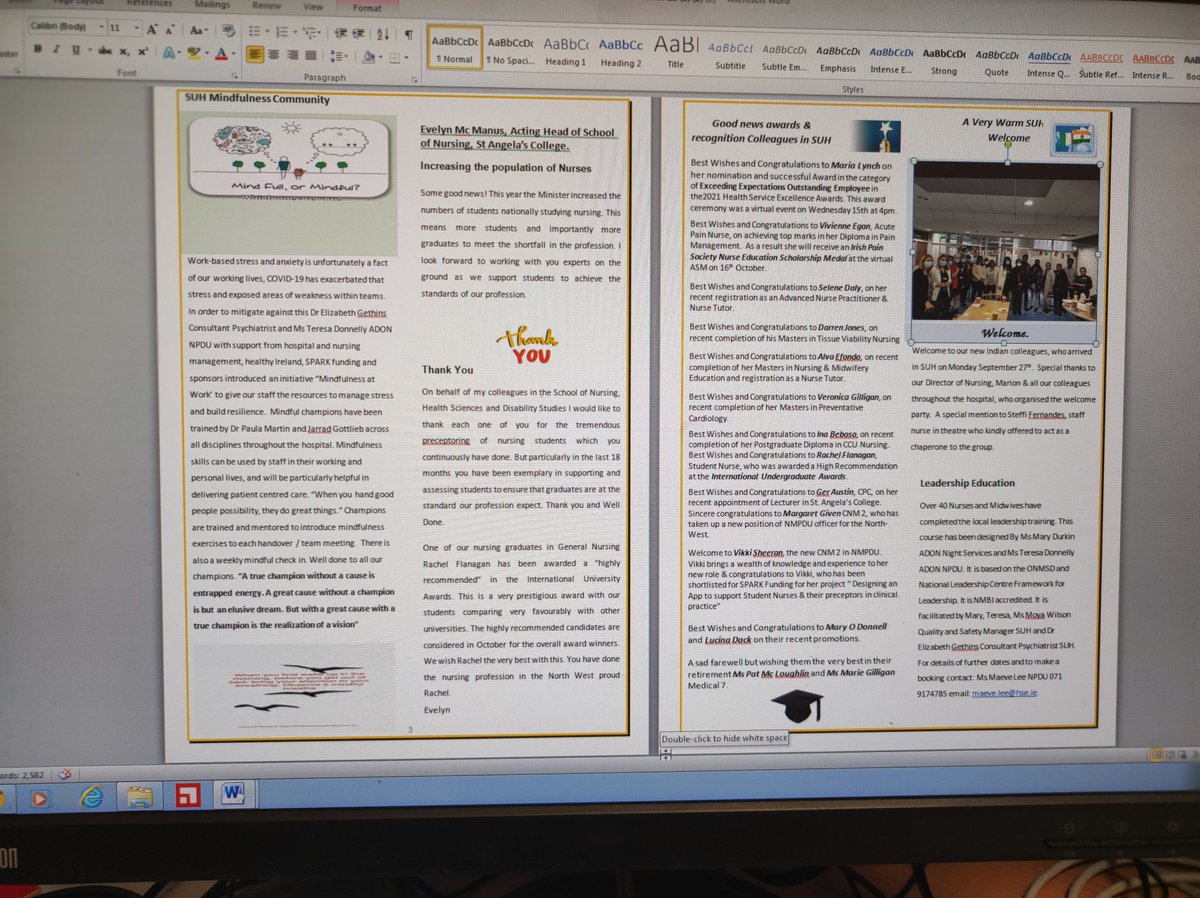Viewport: 1200px width, 898px height.
Task: Open Windows Media Player from taskbar
Action: pyautogui.click(x=39, y=798)
